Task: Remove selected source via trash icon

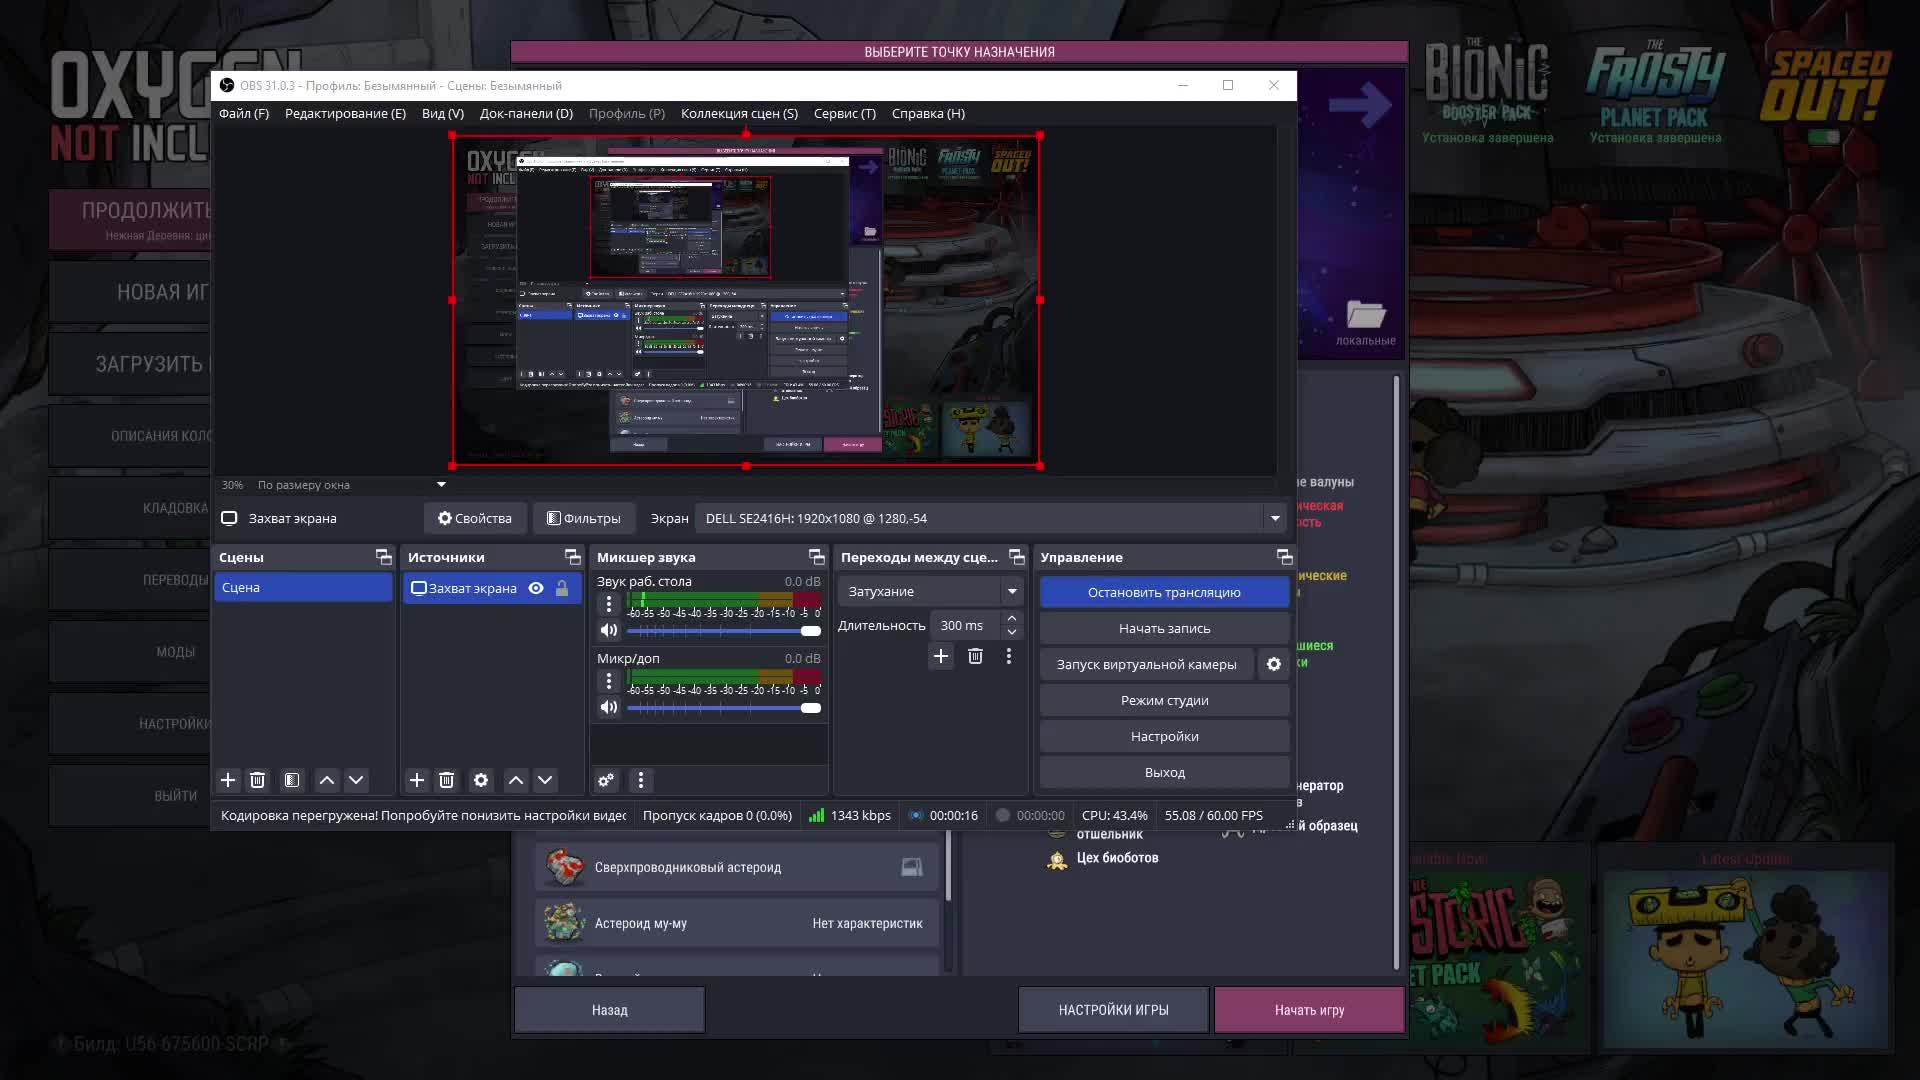Action: 447,780
